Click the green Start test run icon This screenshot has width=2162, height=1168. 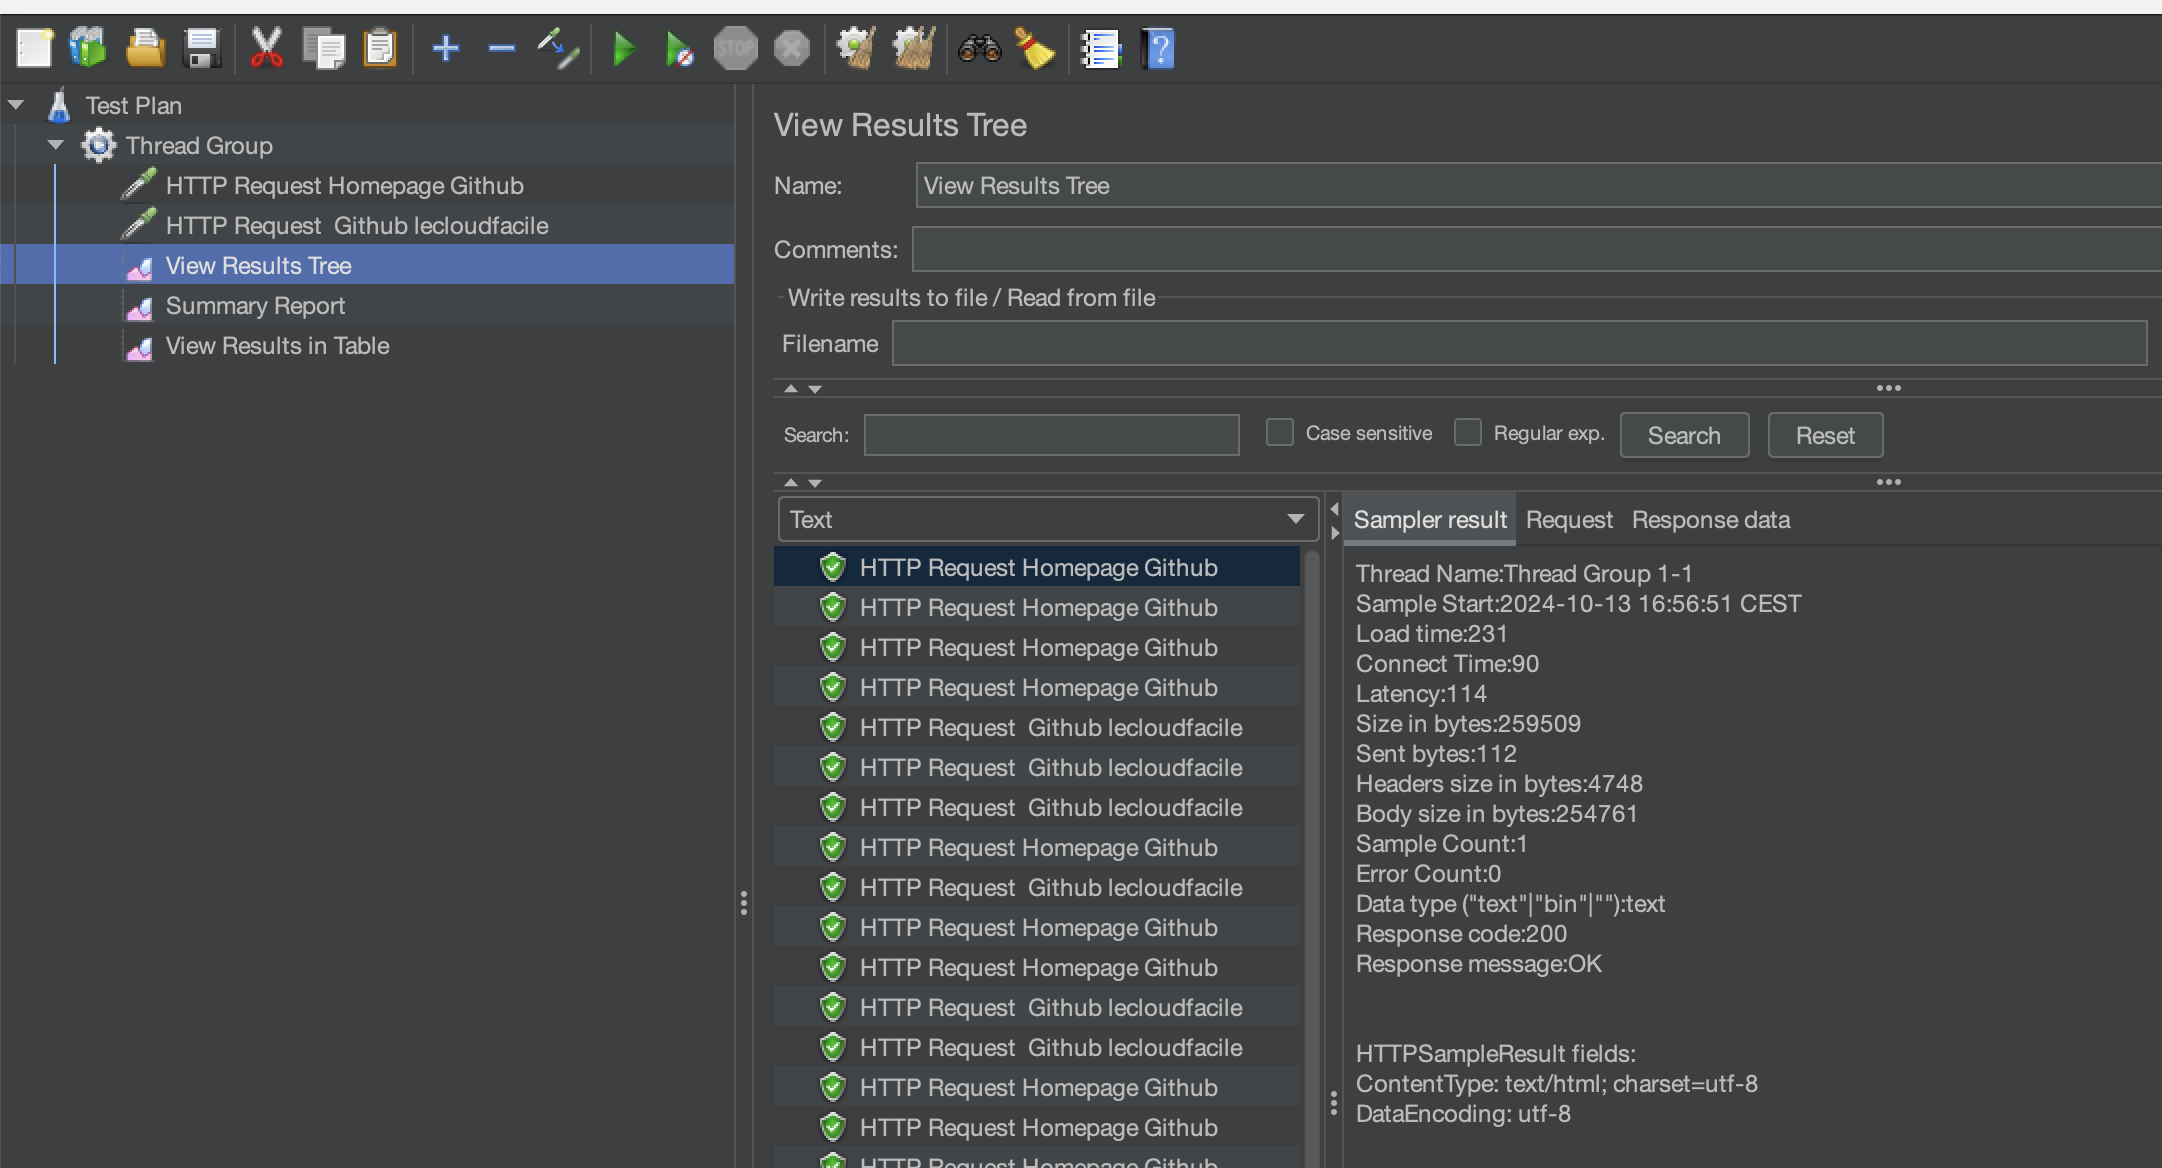coord(624,48)
